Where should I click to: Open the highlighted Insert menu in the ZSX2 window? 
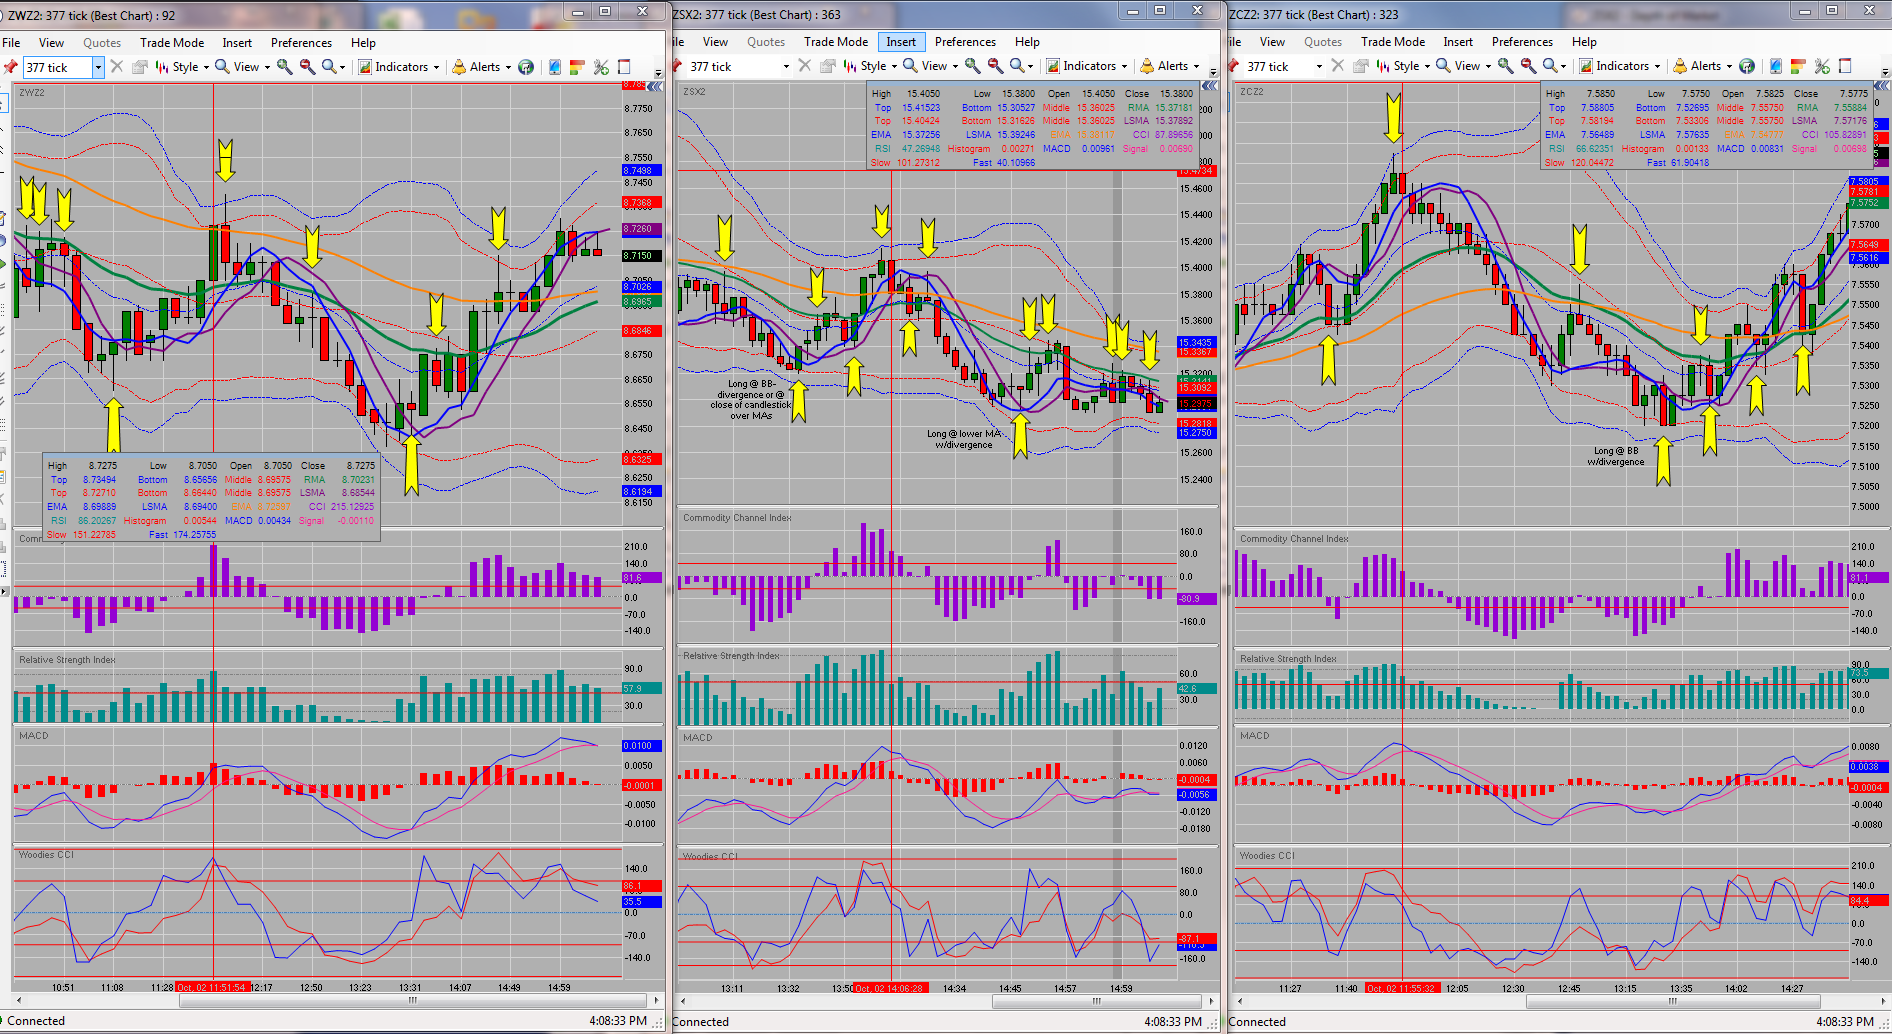click(x=900, y=42)
